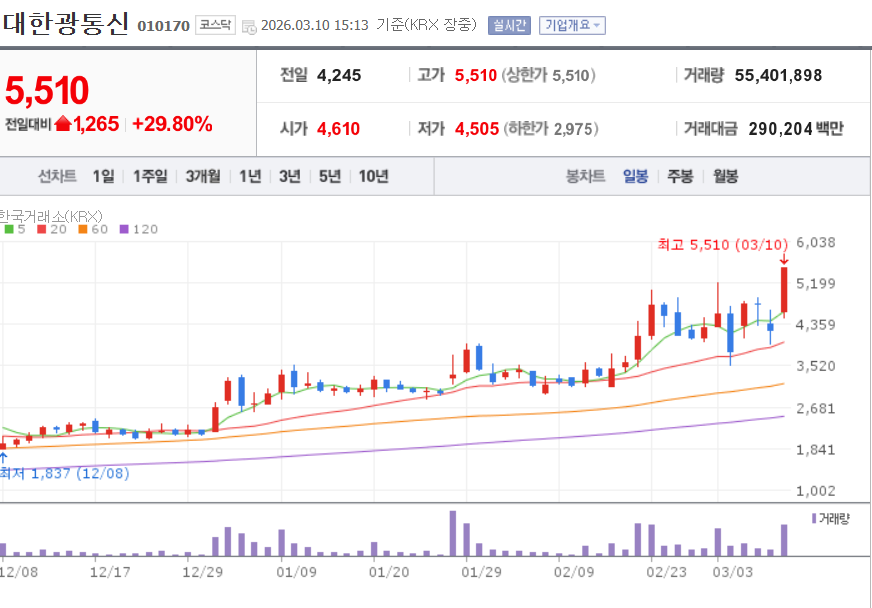Image resolution: width=872 pixels, height=608 pixels.
Task: Click the purple 120-day moving average swatch
Action: [x=124, y=229]
